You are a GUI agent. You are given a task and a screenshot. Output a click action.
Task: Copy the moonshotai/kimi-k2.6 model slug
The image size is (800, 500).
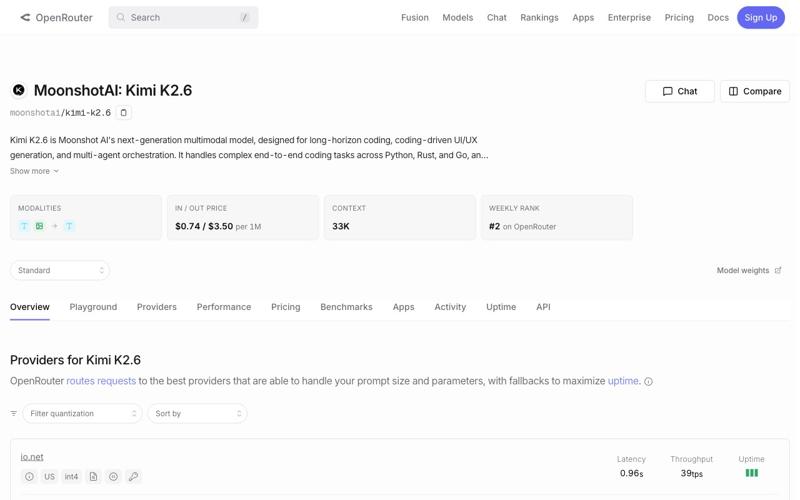tap(123, 113)
